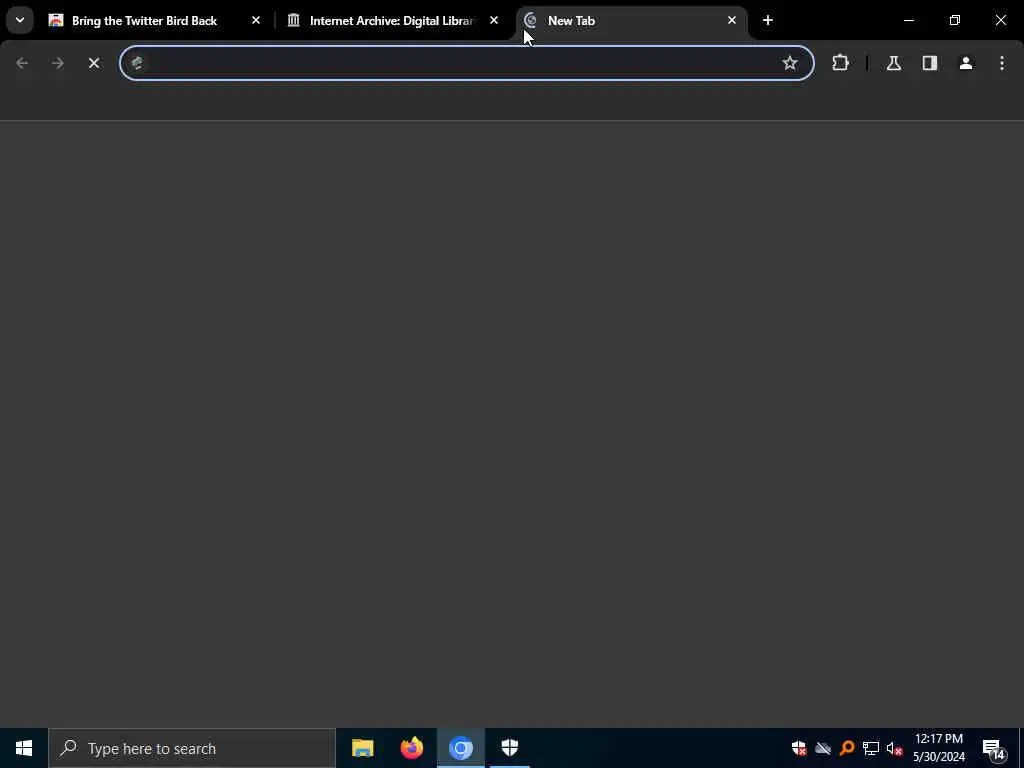Image resolution: width=1024 pixels, height=768 pixels.
Task: Open the Windows Start menu
Action: 24,748
